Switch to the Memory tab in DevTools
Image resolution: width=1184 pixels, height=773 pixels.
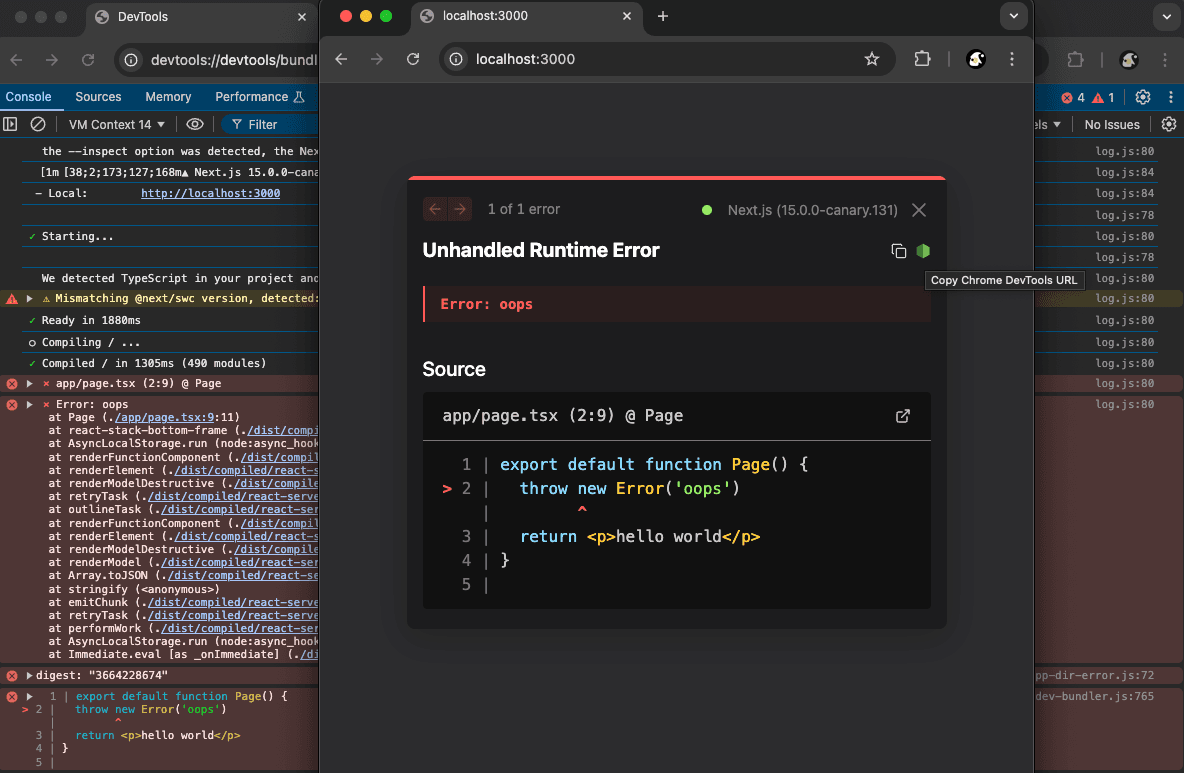[168, 97]
